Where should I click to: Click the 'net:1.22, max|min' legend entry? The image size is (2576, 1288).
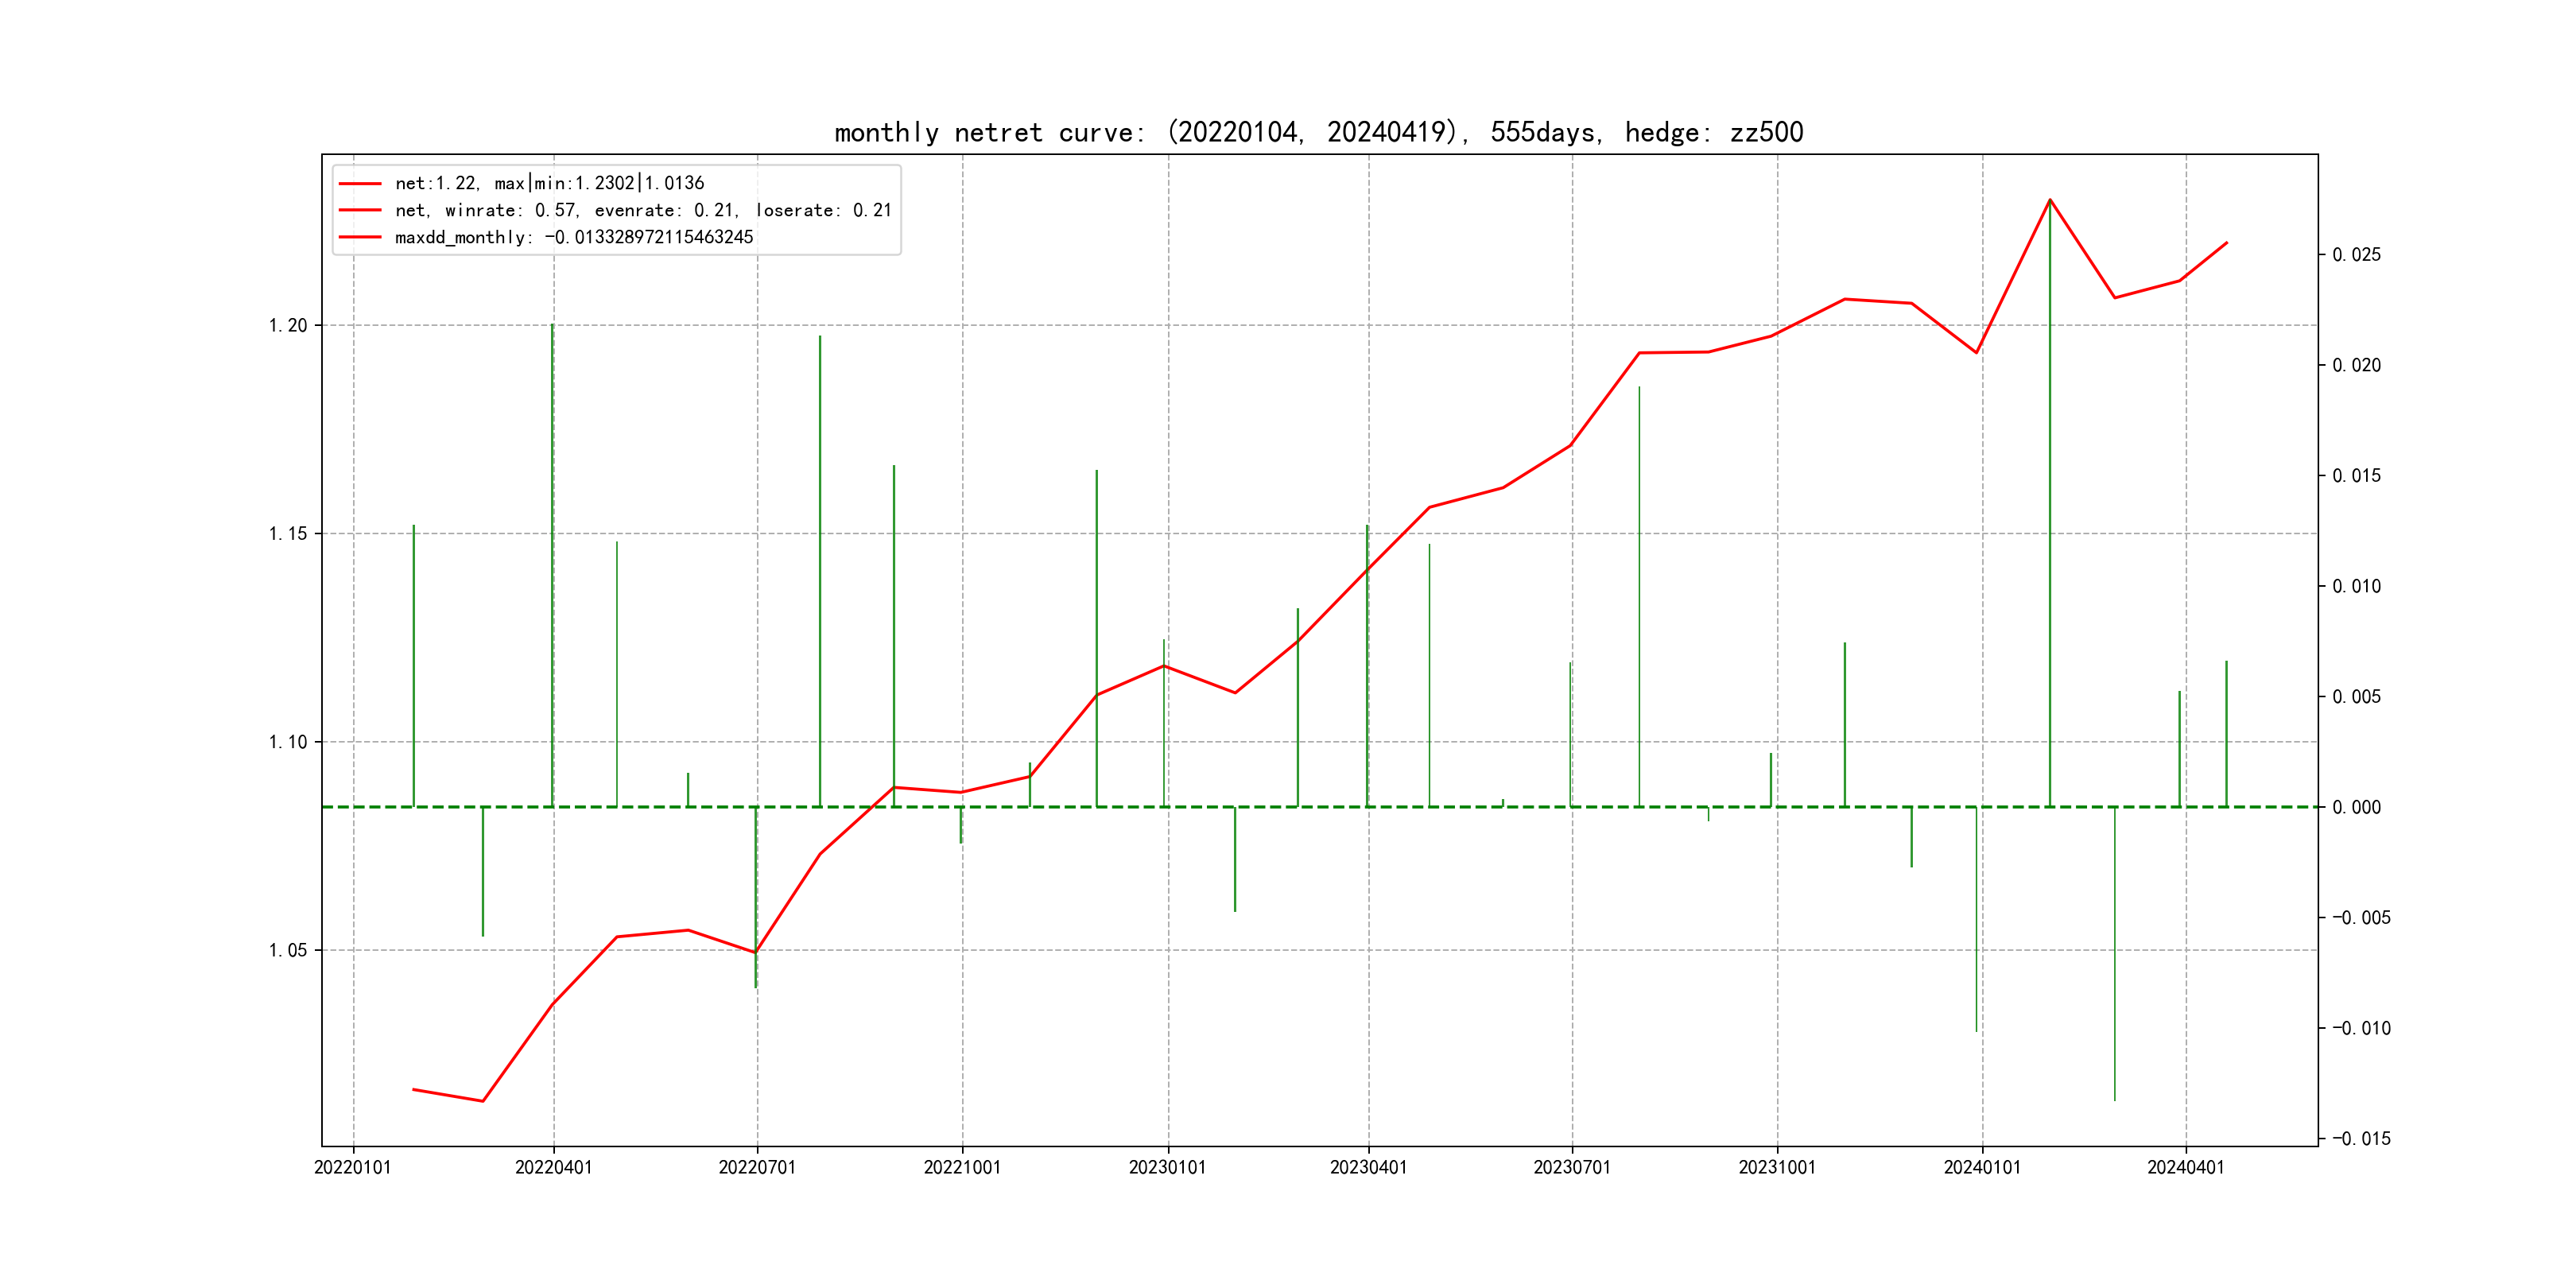click(x=549, y=183)
